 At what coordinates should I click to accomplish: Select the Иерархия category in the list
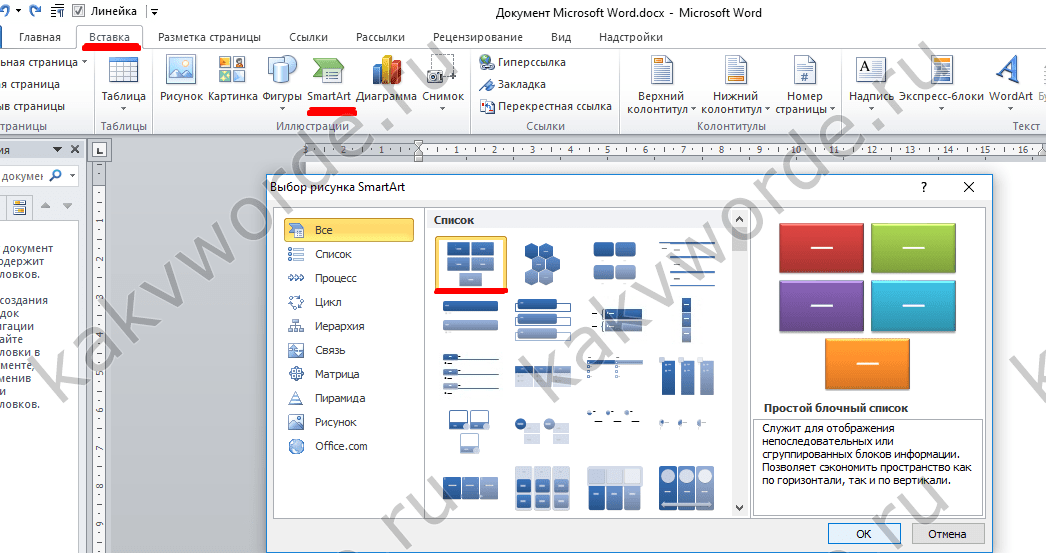pyautogui.click(x=339, y=326)
